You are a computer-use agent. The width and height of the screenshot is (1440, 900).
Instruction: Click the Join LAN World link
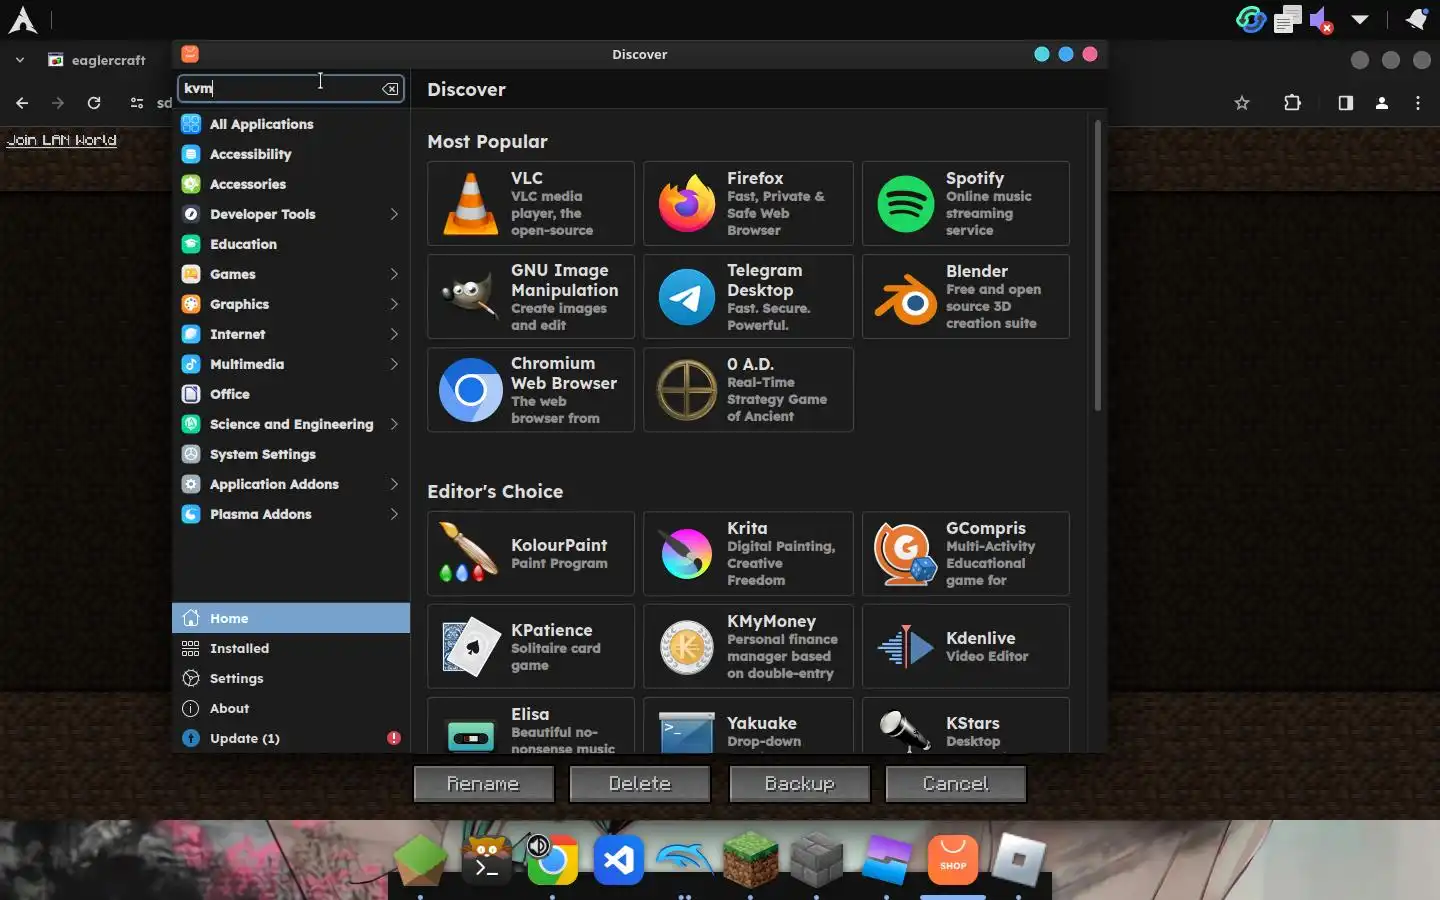(x=62, y=140)
